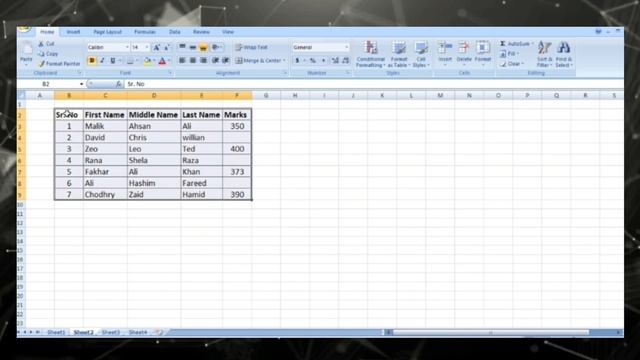Click Merge & Center button
Screen dimensions: 640x360
pyautogui.click(x=259, y=60)
